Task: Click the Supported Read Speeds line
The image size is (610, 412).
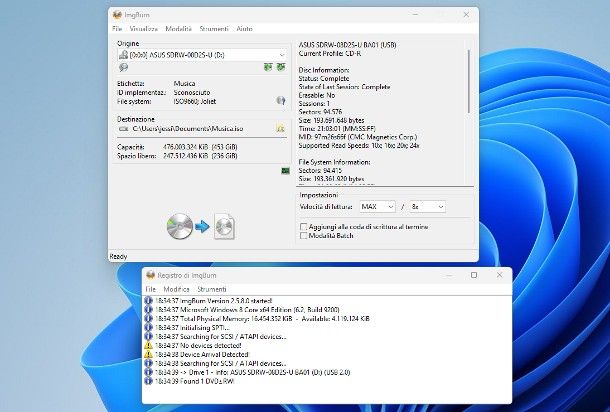Action: 359,146
